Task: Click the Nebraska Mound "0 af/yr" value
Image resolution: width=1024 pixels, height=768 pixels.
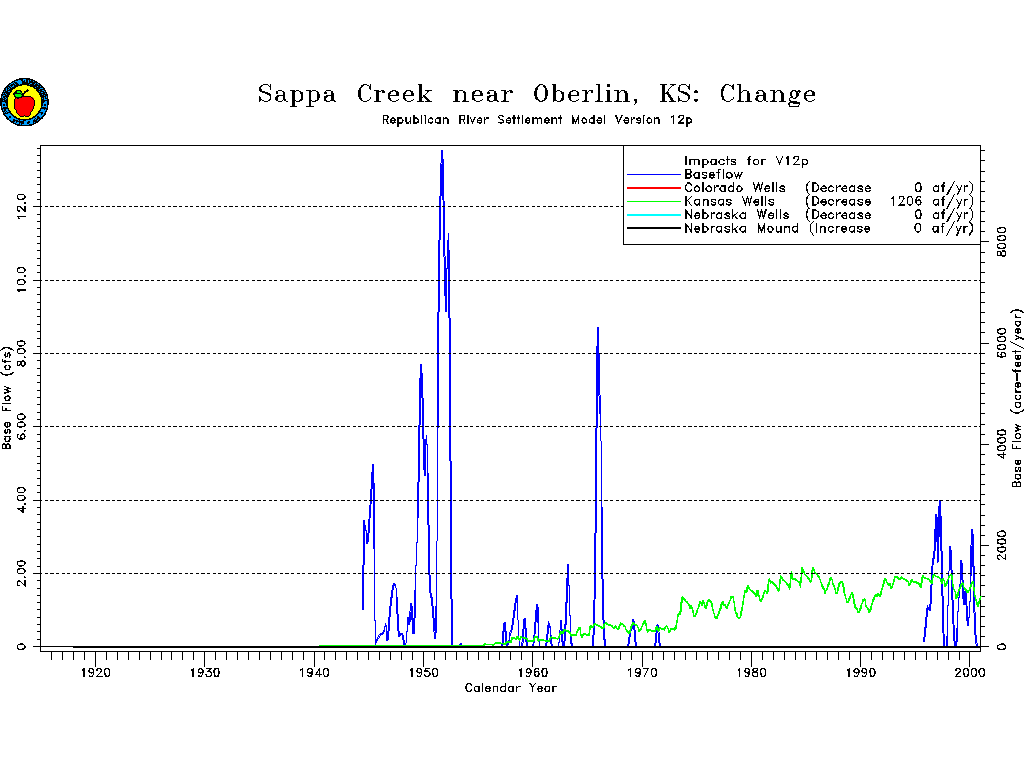Action: pyautogui.click(x=944, y=229)
